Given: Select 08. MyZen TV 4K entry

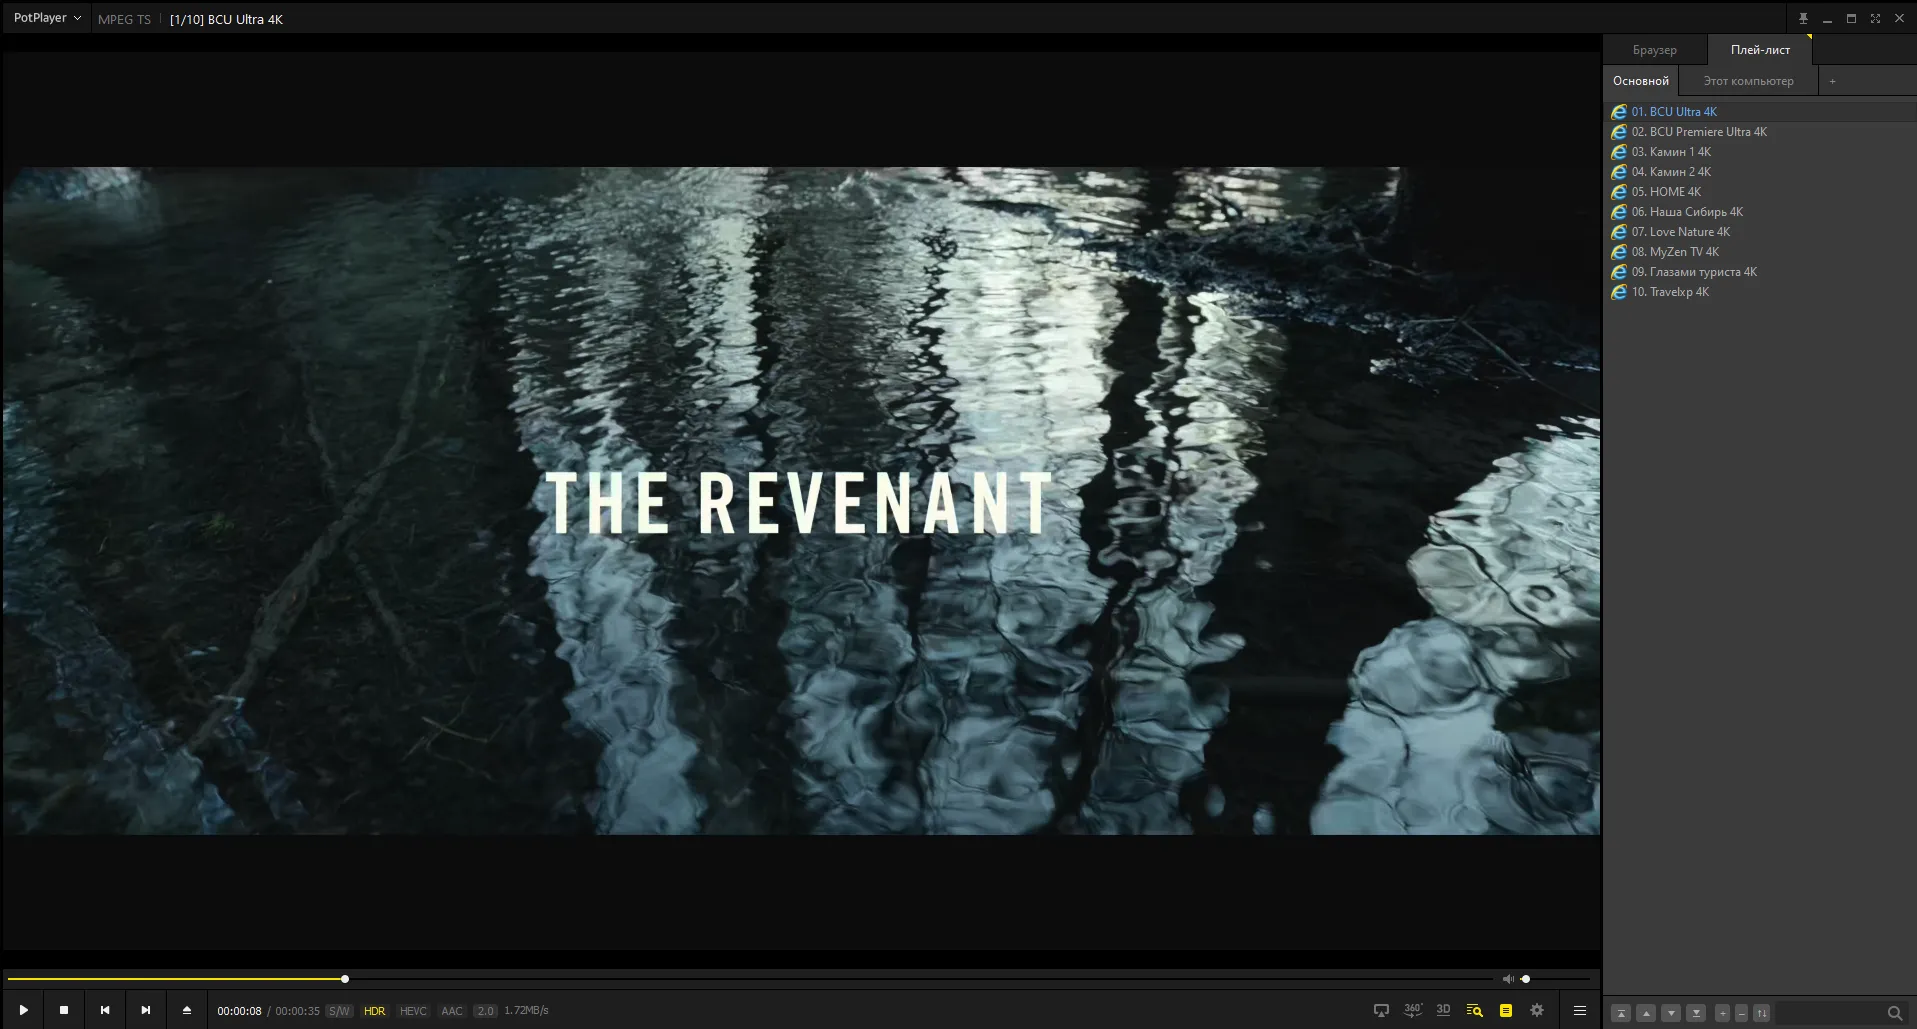Looking at the screenshot, I should point(1760,252).
